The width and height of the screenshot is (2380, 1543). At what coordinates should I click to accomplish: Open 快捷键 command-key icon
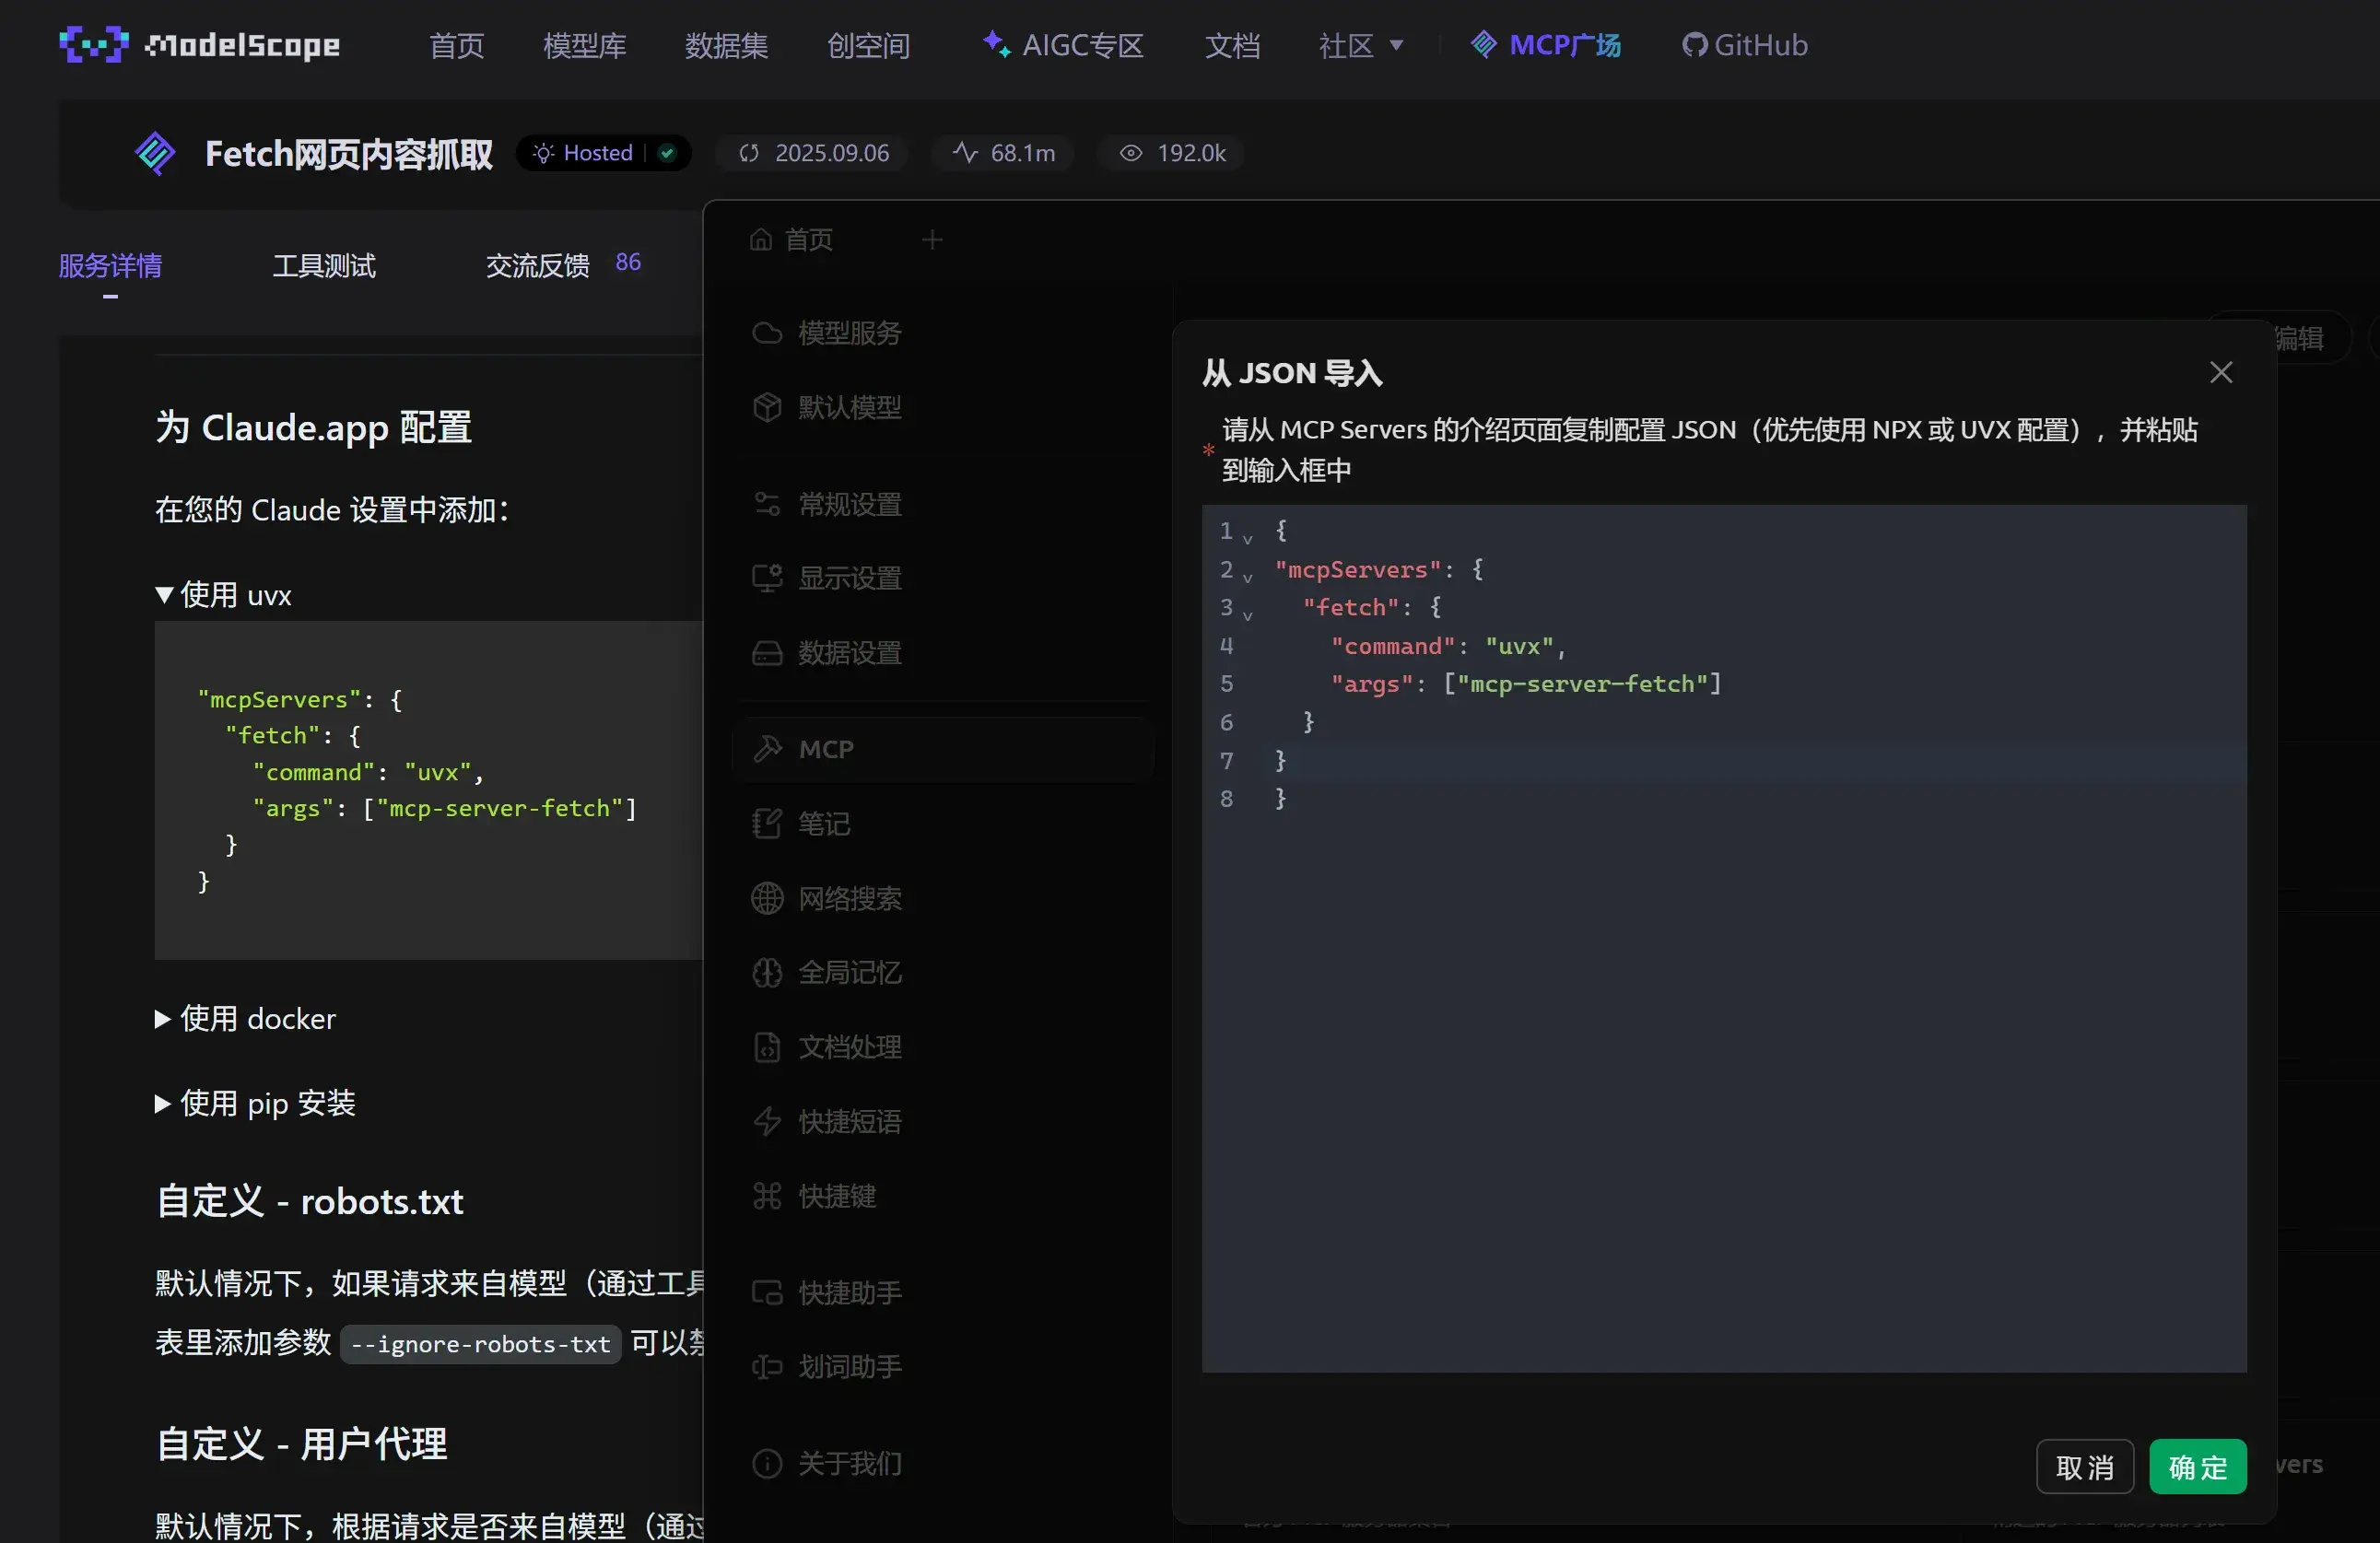coord(767,1196)
